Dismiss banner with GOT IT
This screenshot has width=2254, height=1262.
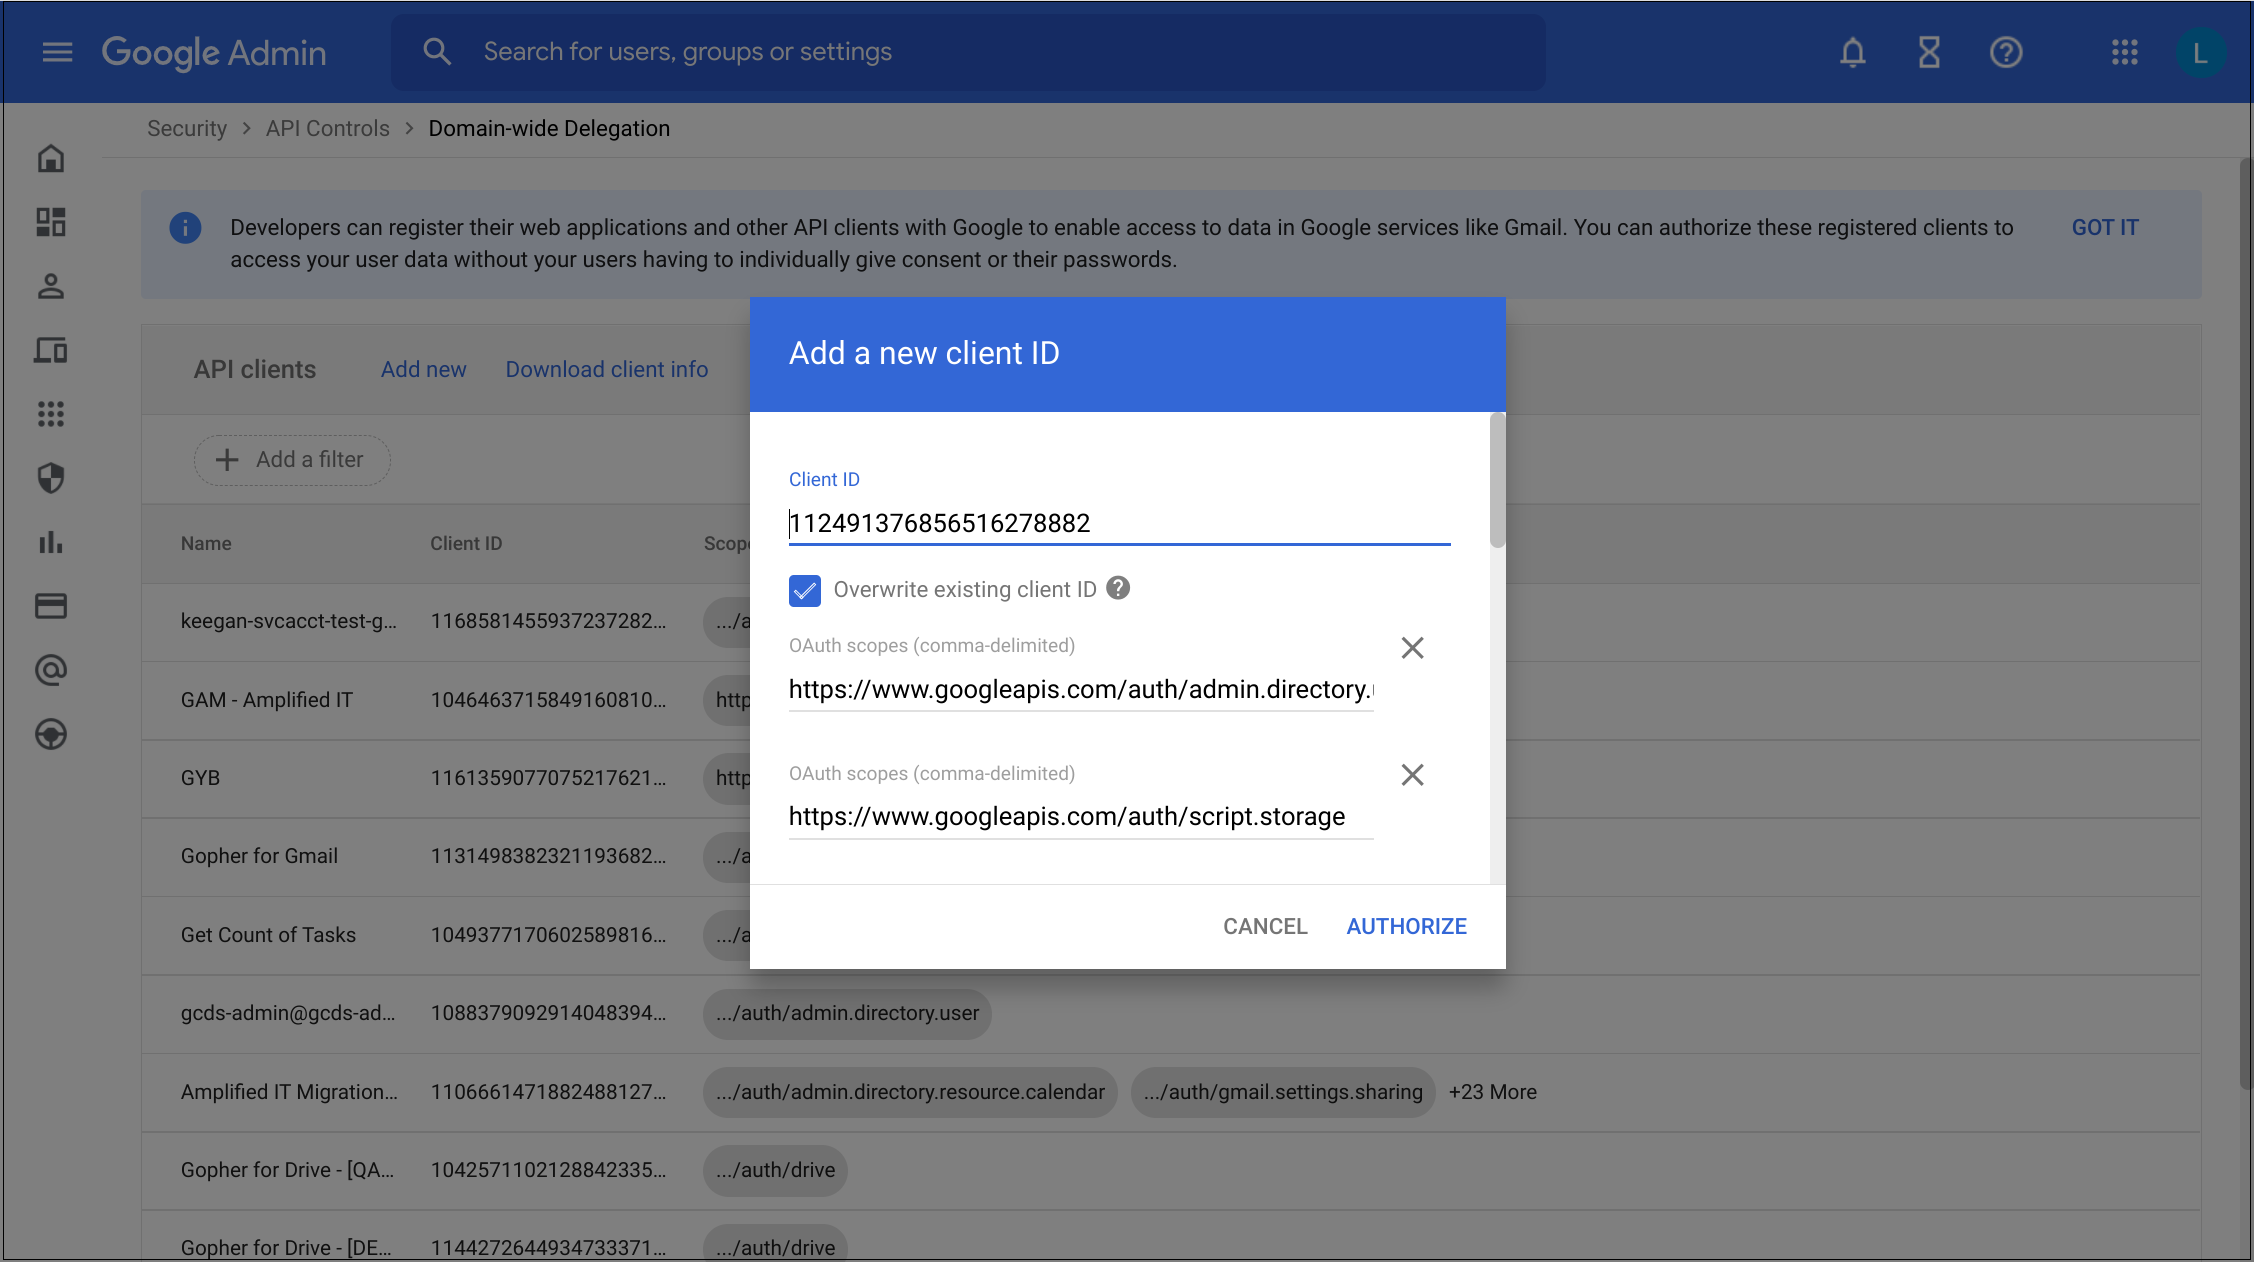[x=2105, y=227]
